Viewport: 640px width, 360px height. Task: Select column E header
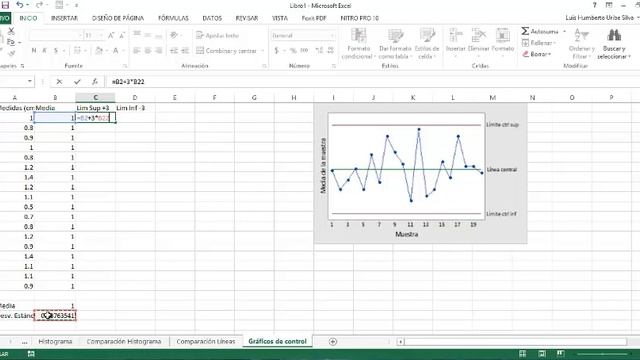pos(175,98)
